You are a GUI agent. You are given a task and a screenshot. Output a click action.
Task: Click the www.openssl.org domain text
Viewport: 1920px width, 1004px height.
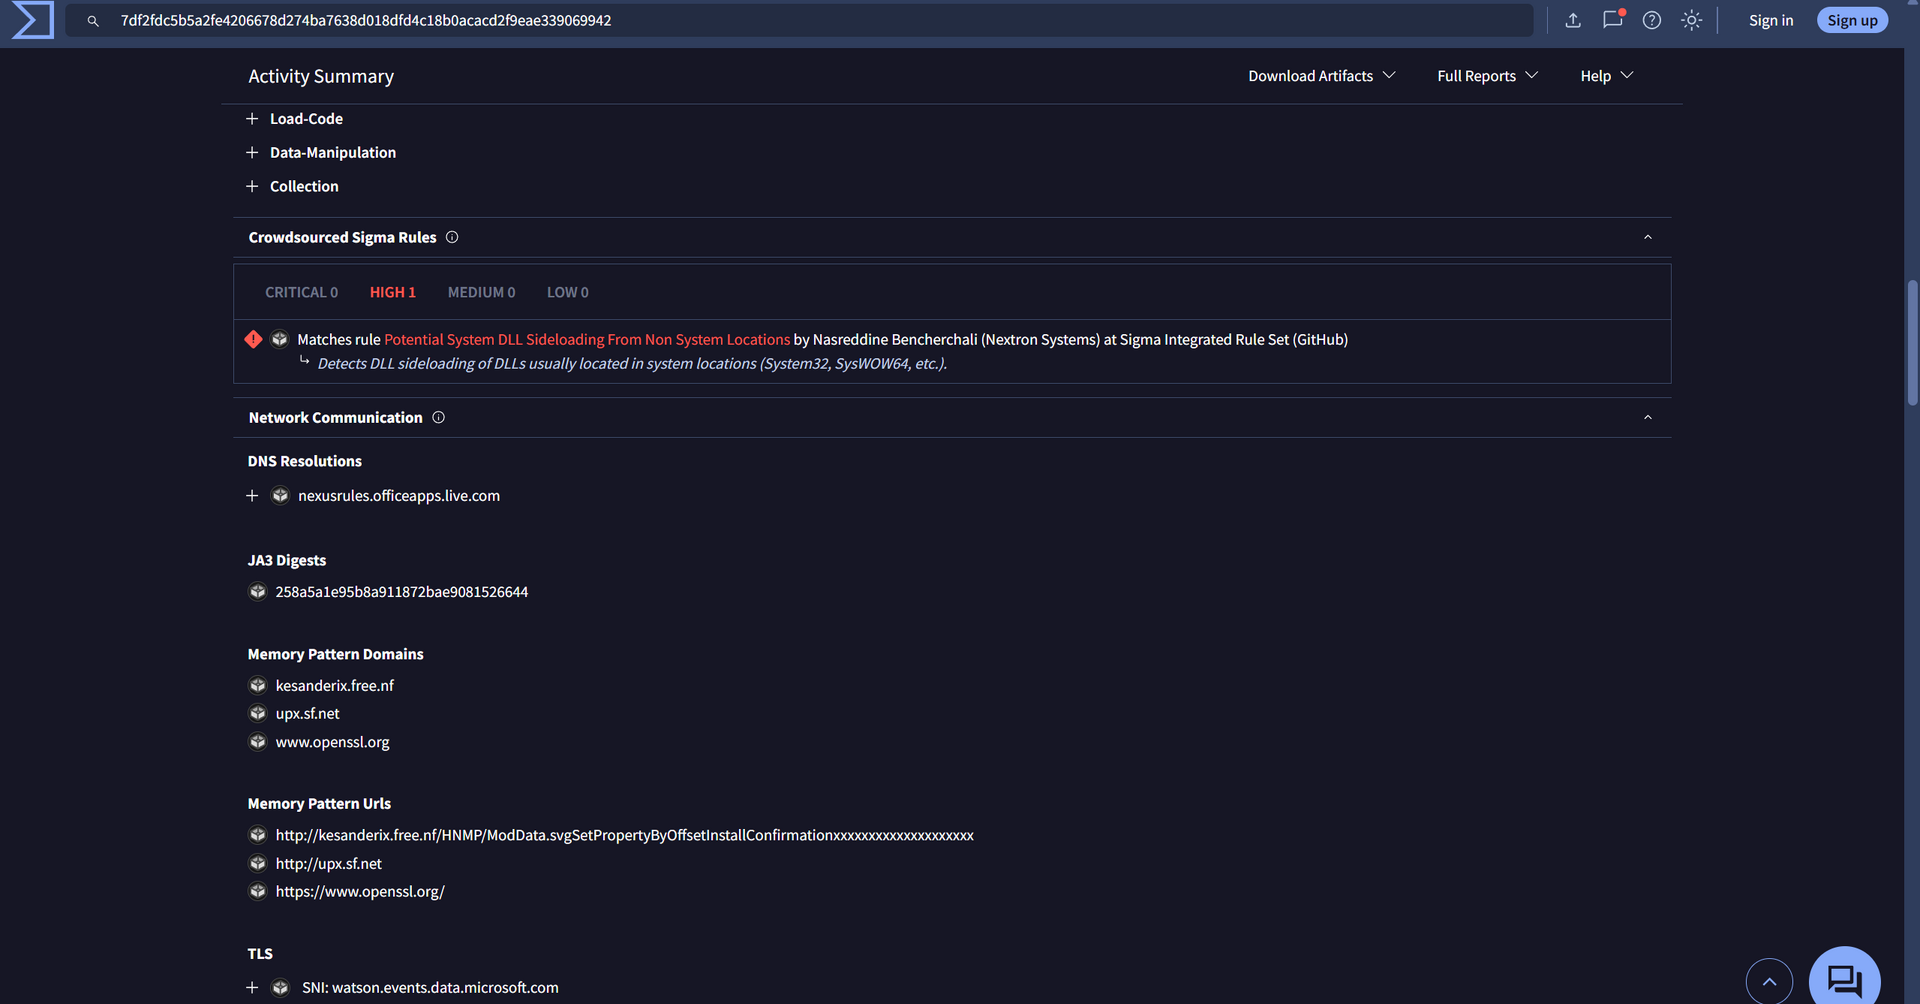click(333, 742)
